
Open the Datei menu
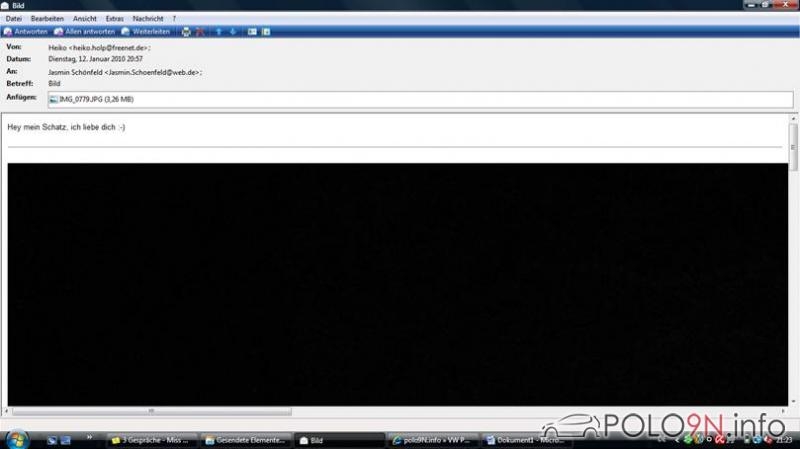[14, 19]
